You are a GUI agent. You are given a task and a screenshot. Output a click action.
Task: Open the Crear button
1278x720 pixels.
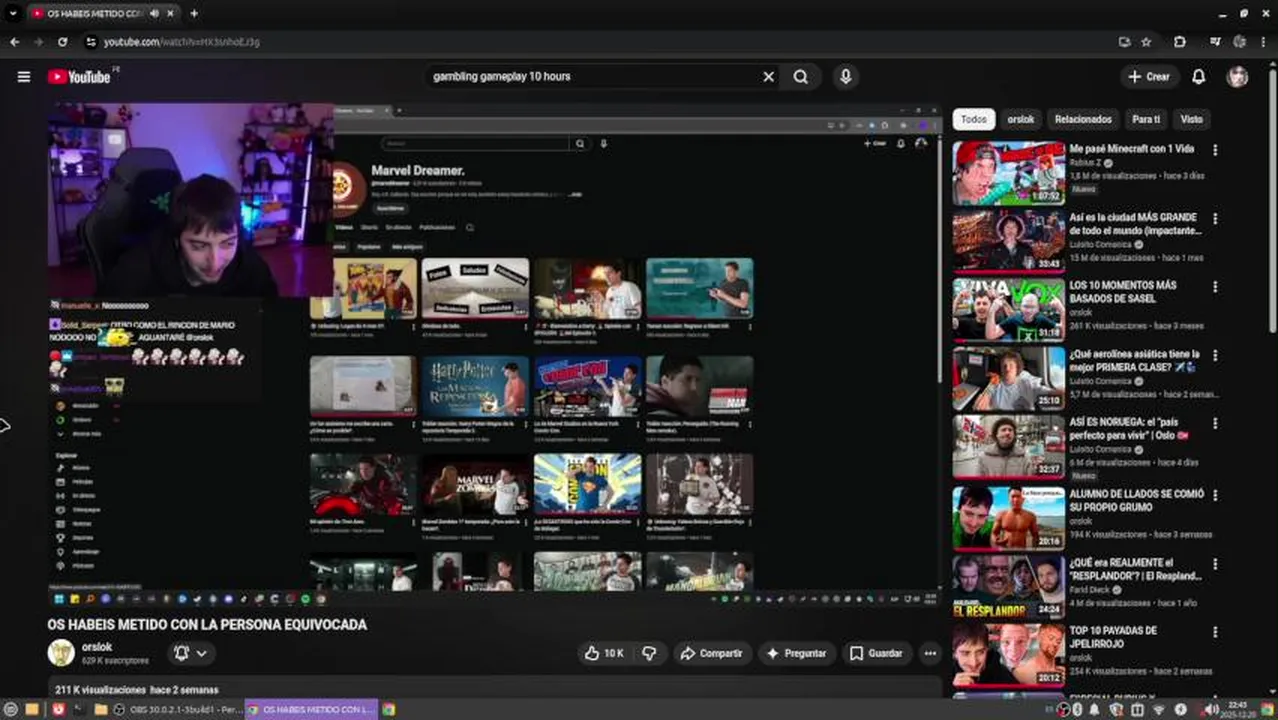point(1149,77)
